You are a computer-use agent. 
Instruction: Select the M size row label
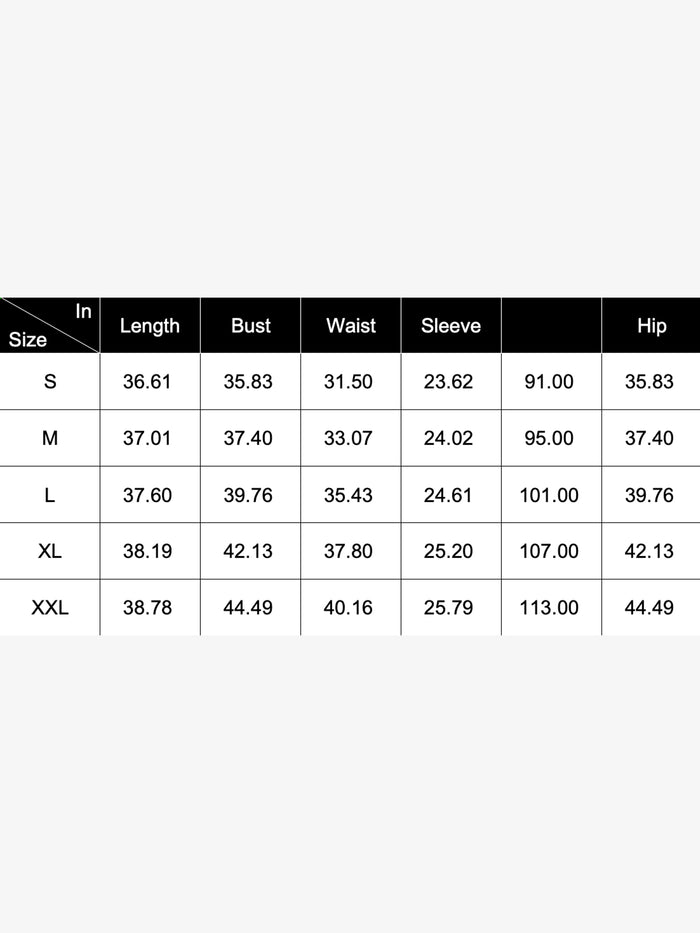[50, 438]
